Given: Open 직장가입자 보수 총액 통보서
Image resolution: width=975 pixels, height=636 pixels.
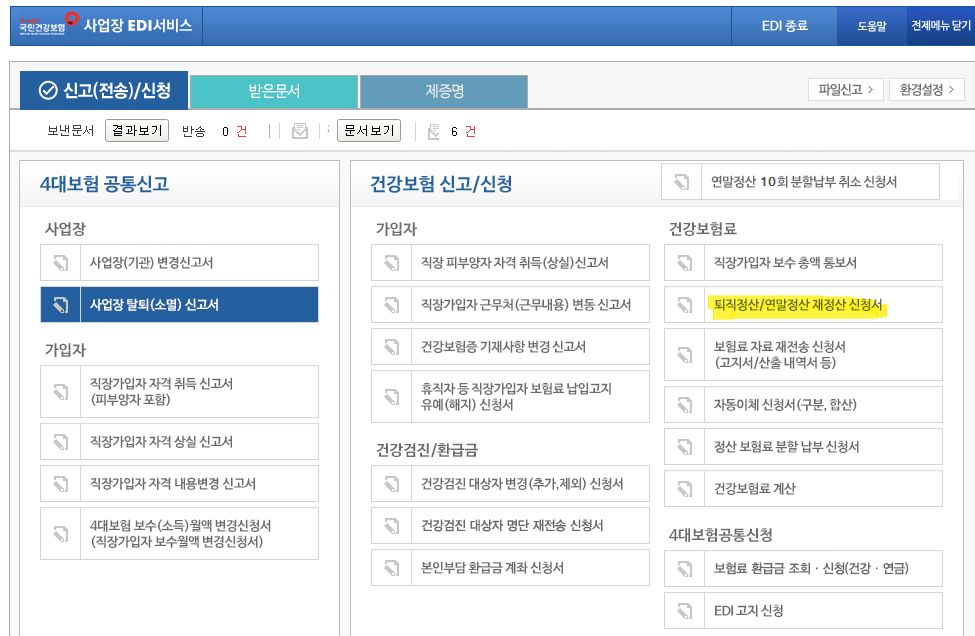Looking at the screenshot, I should point(803,262).
